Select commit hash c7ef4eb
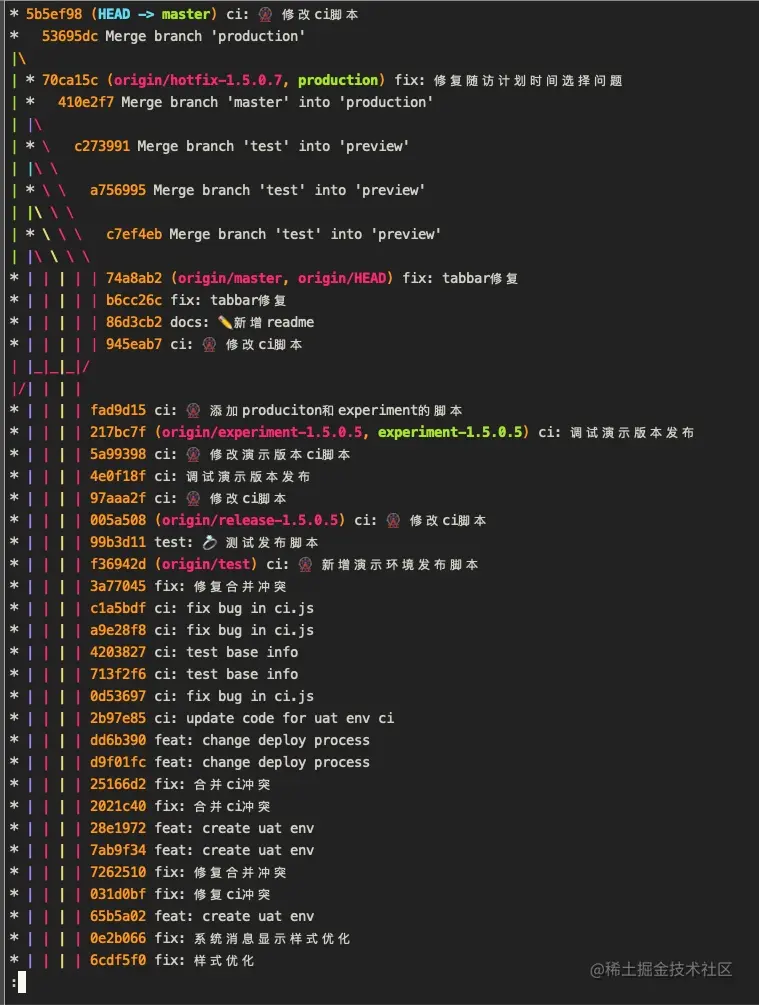This screenshot has width=759, height=1005. coord(134,235)
